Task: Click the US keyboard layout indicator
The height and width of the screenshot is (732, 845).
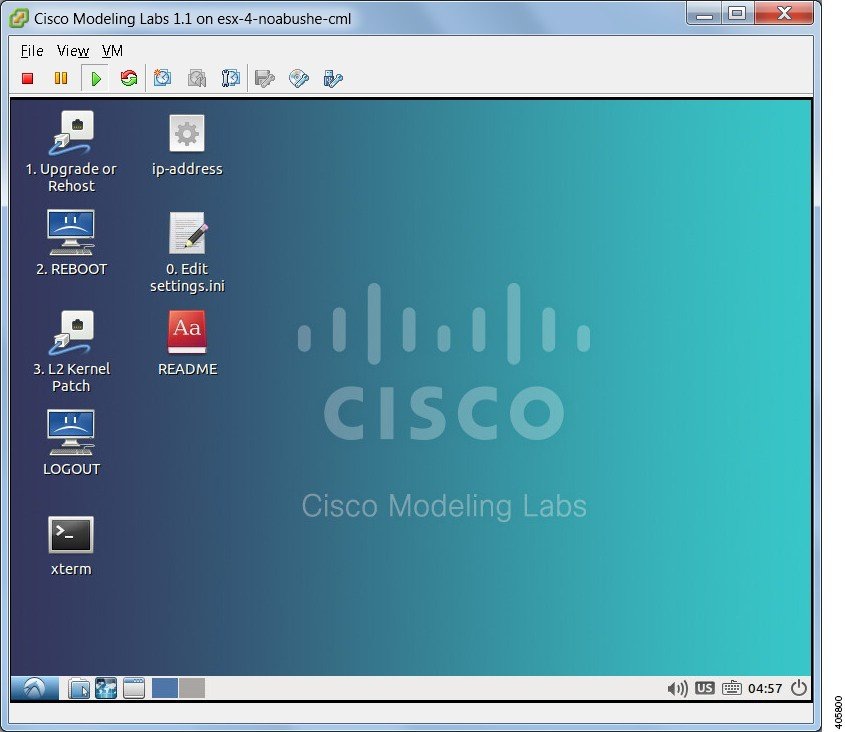Action: [704, 688]
